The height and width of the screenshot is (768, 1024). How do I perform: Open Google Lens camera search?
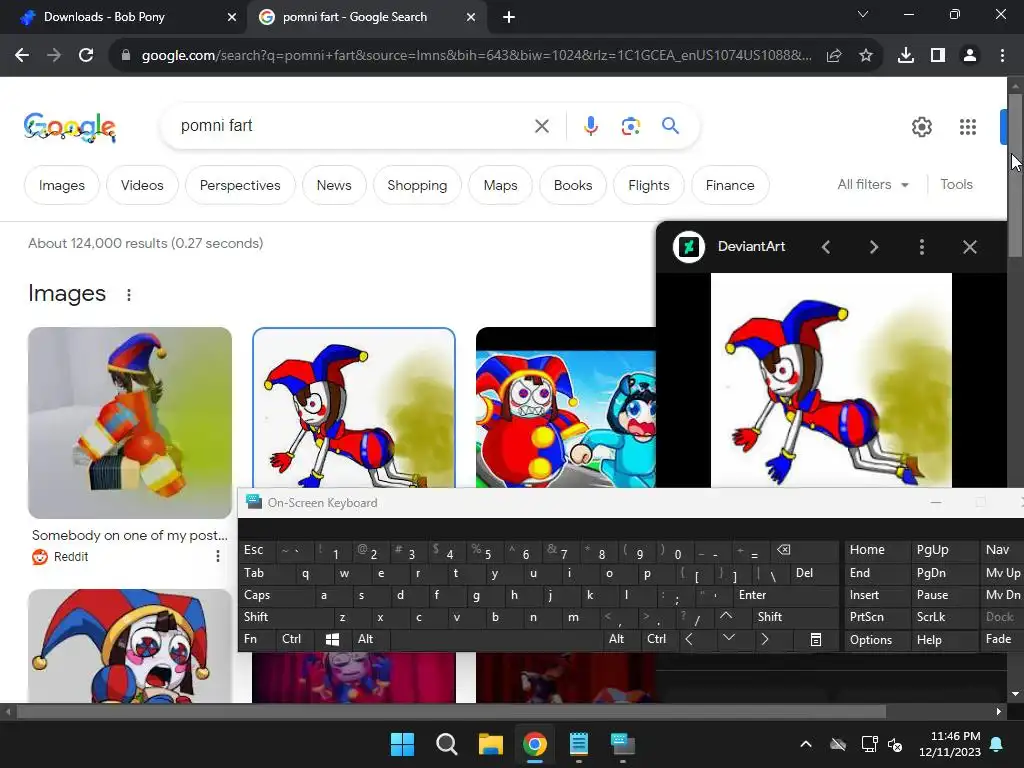(630, 126)
